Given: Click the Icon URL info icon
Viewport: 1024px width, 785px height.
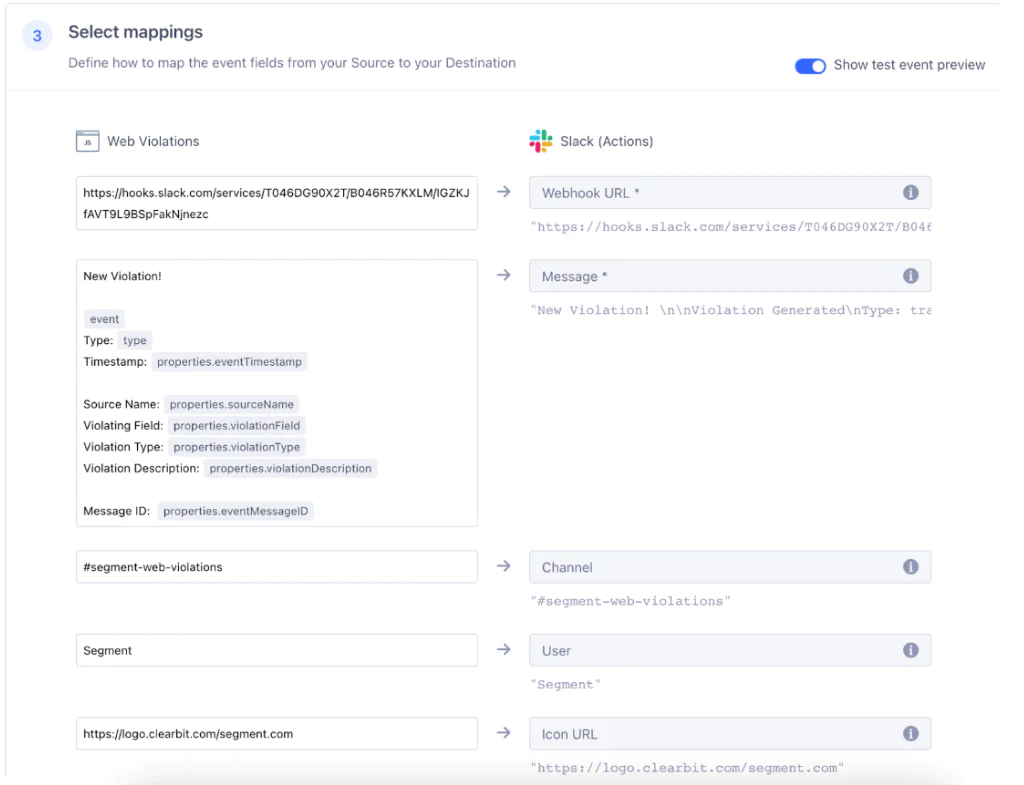Looking at the screenshot, I should 910,734.
